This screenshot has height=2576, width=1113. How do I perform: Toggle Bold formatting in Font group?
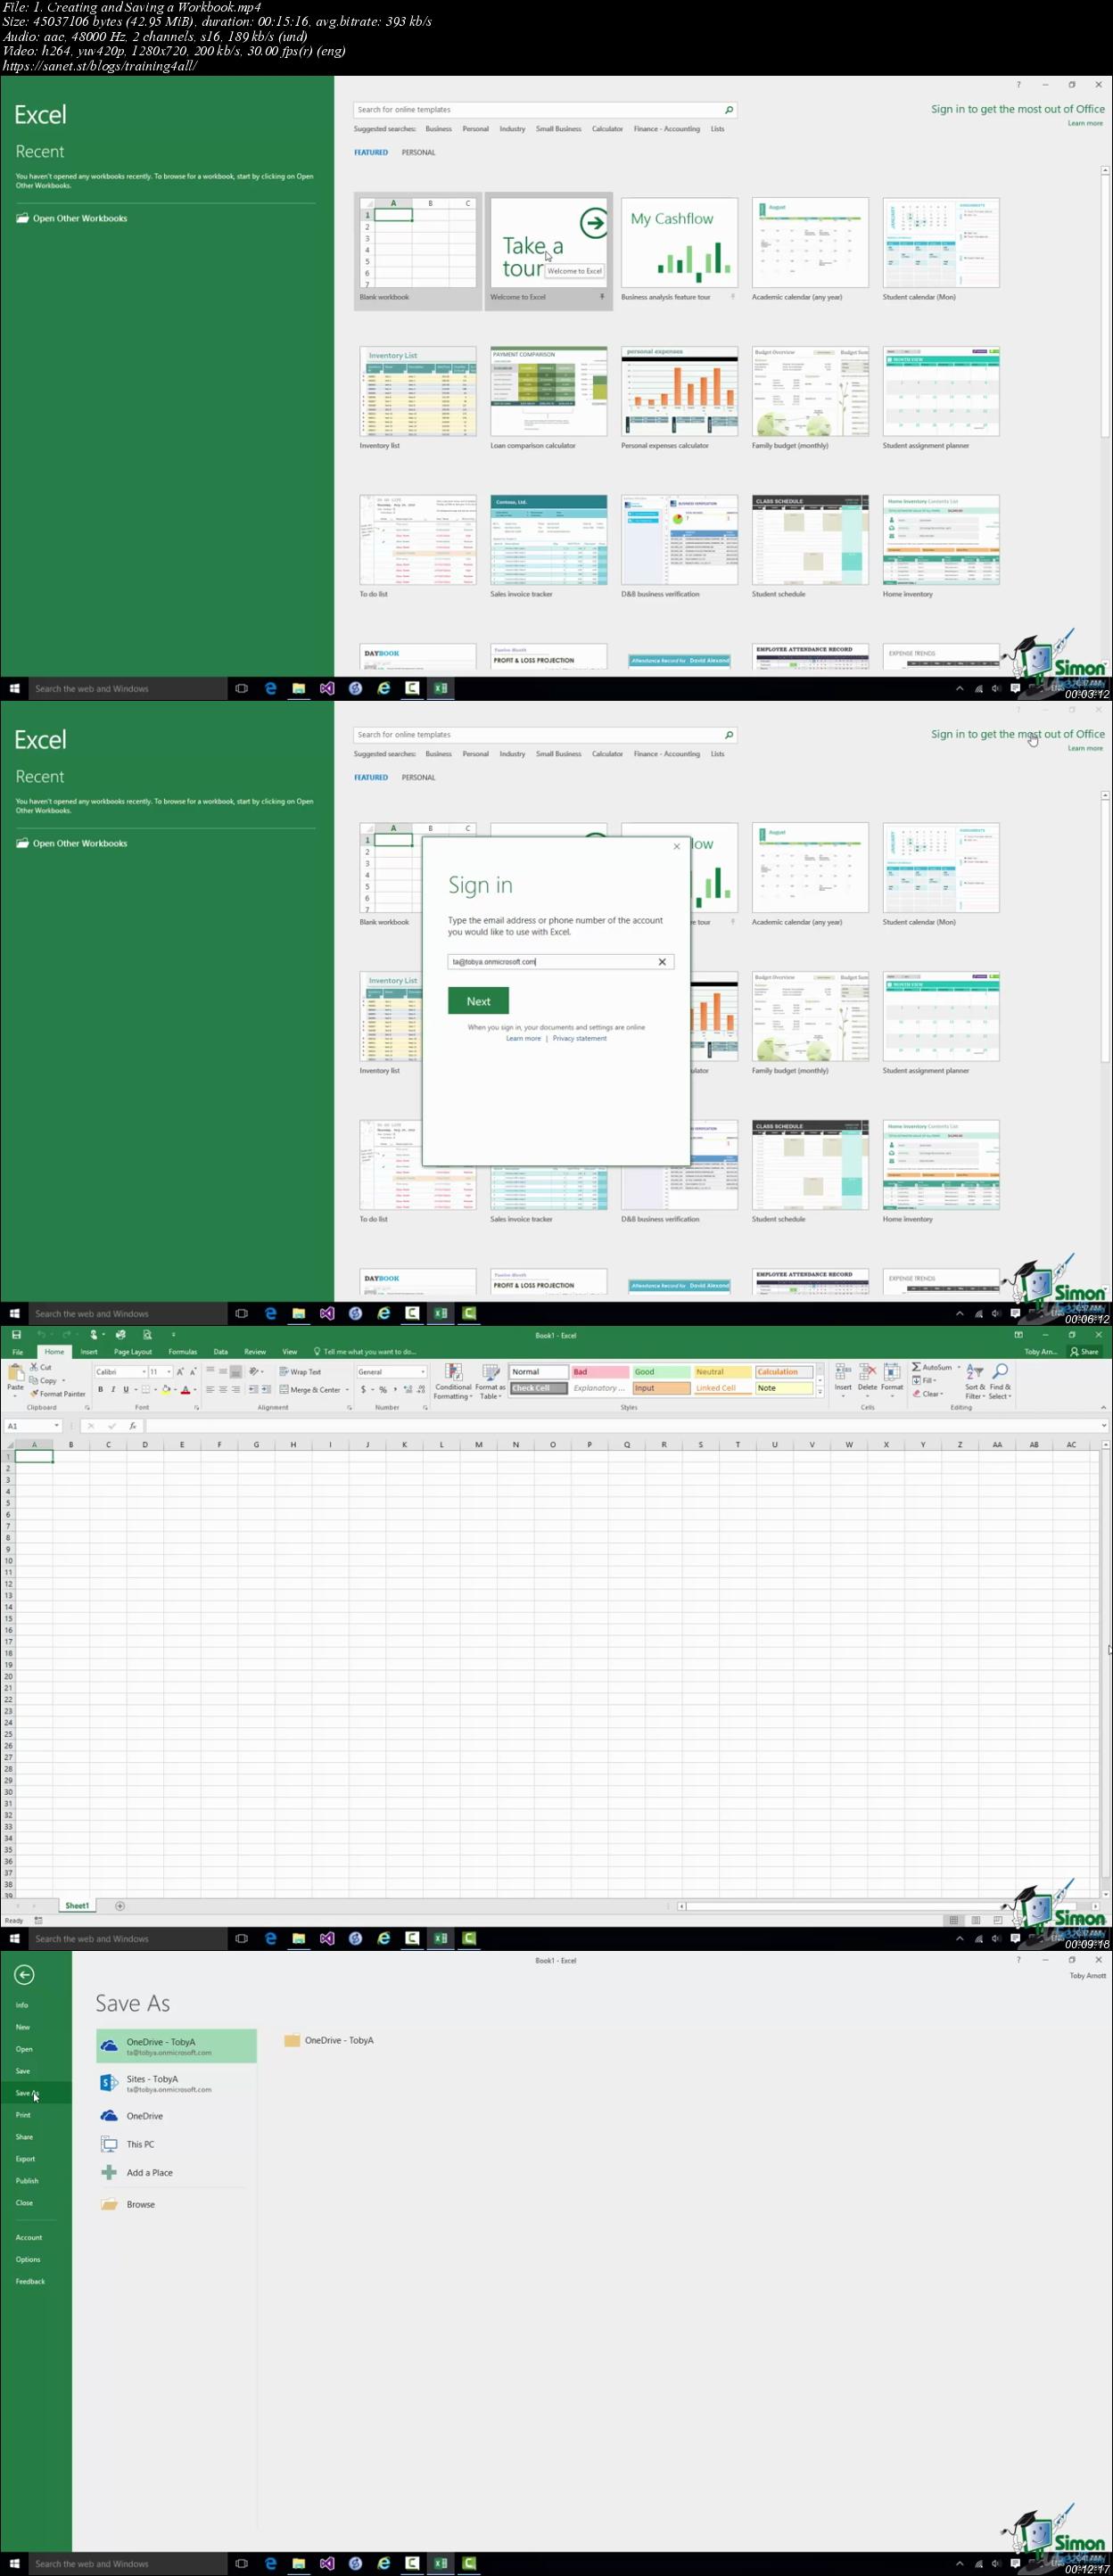point(100,1389)
